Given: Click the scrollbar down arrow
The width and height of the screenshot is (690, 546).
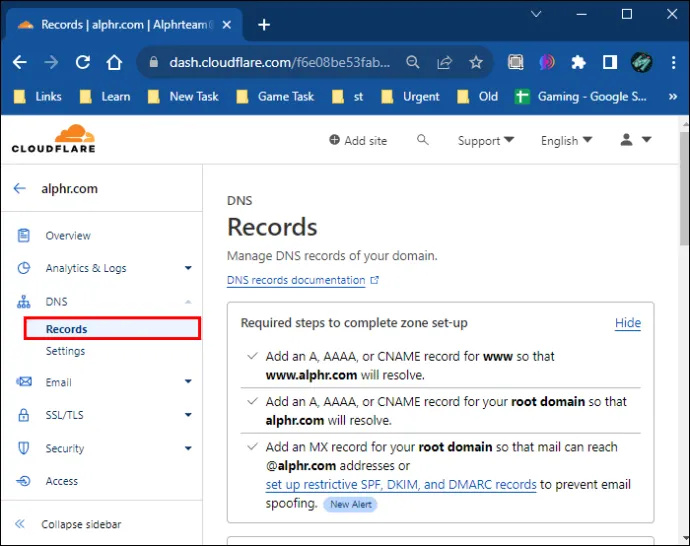Looking at the screenshot, I should 684,538.
